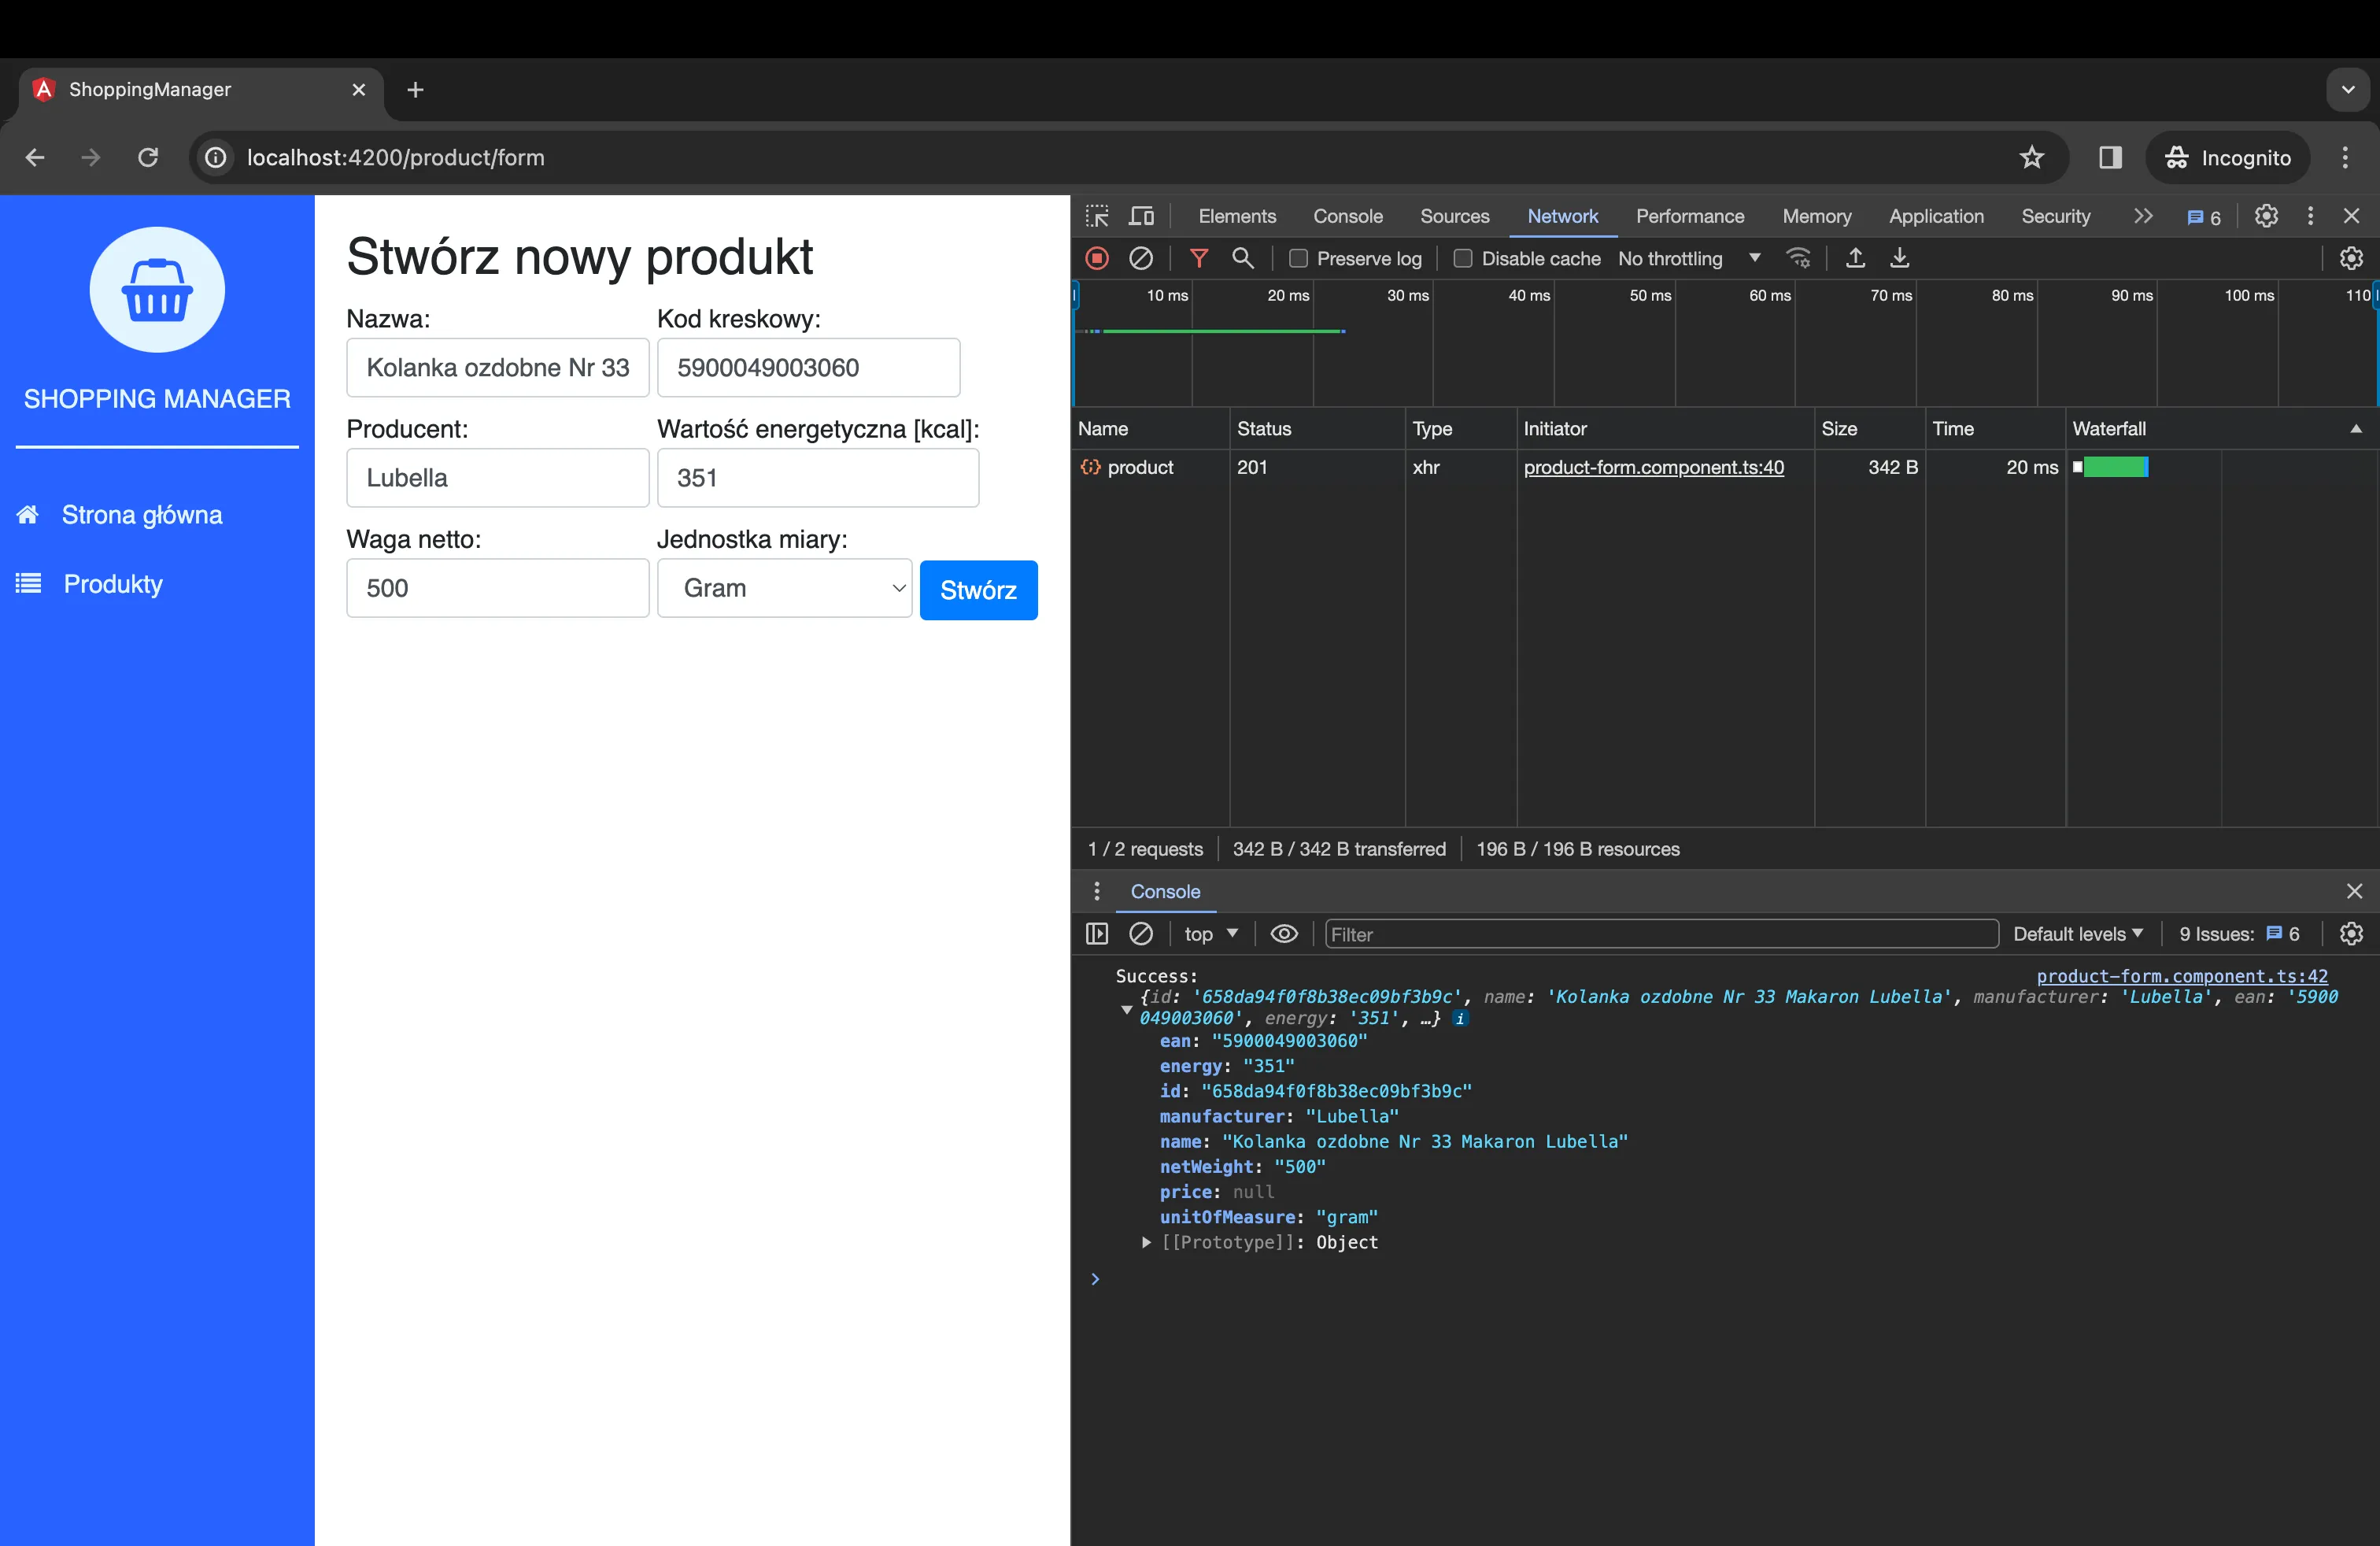Switch to the Application tab

(x=1935, y=216)
